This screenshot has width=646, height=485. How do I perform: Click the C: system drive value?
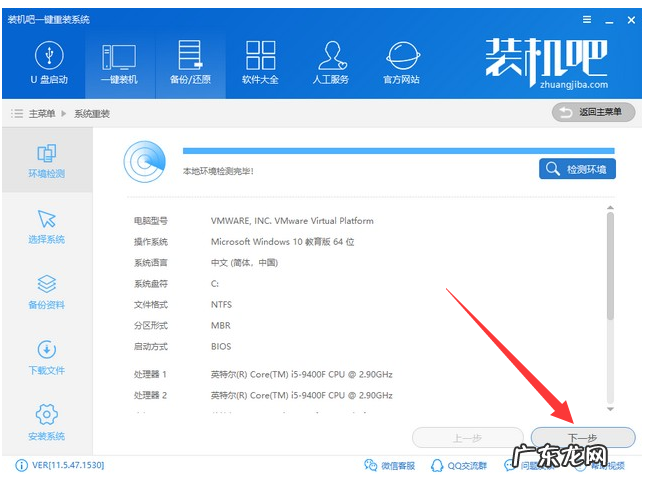tap(215, 284)
